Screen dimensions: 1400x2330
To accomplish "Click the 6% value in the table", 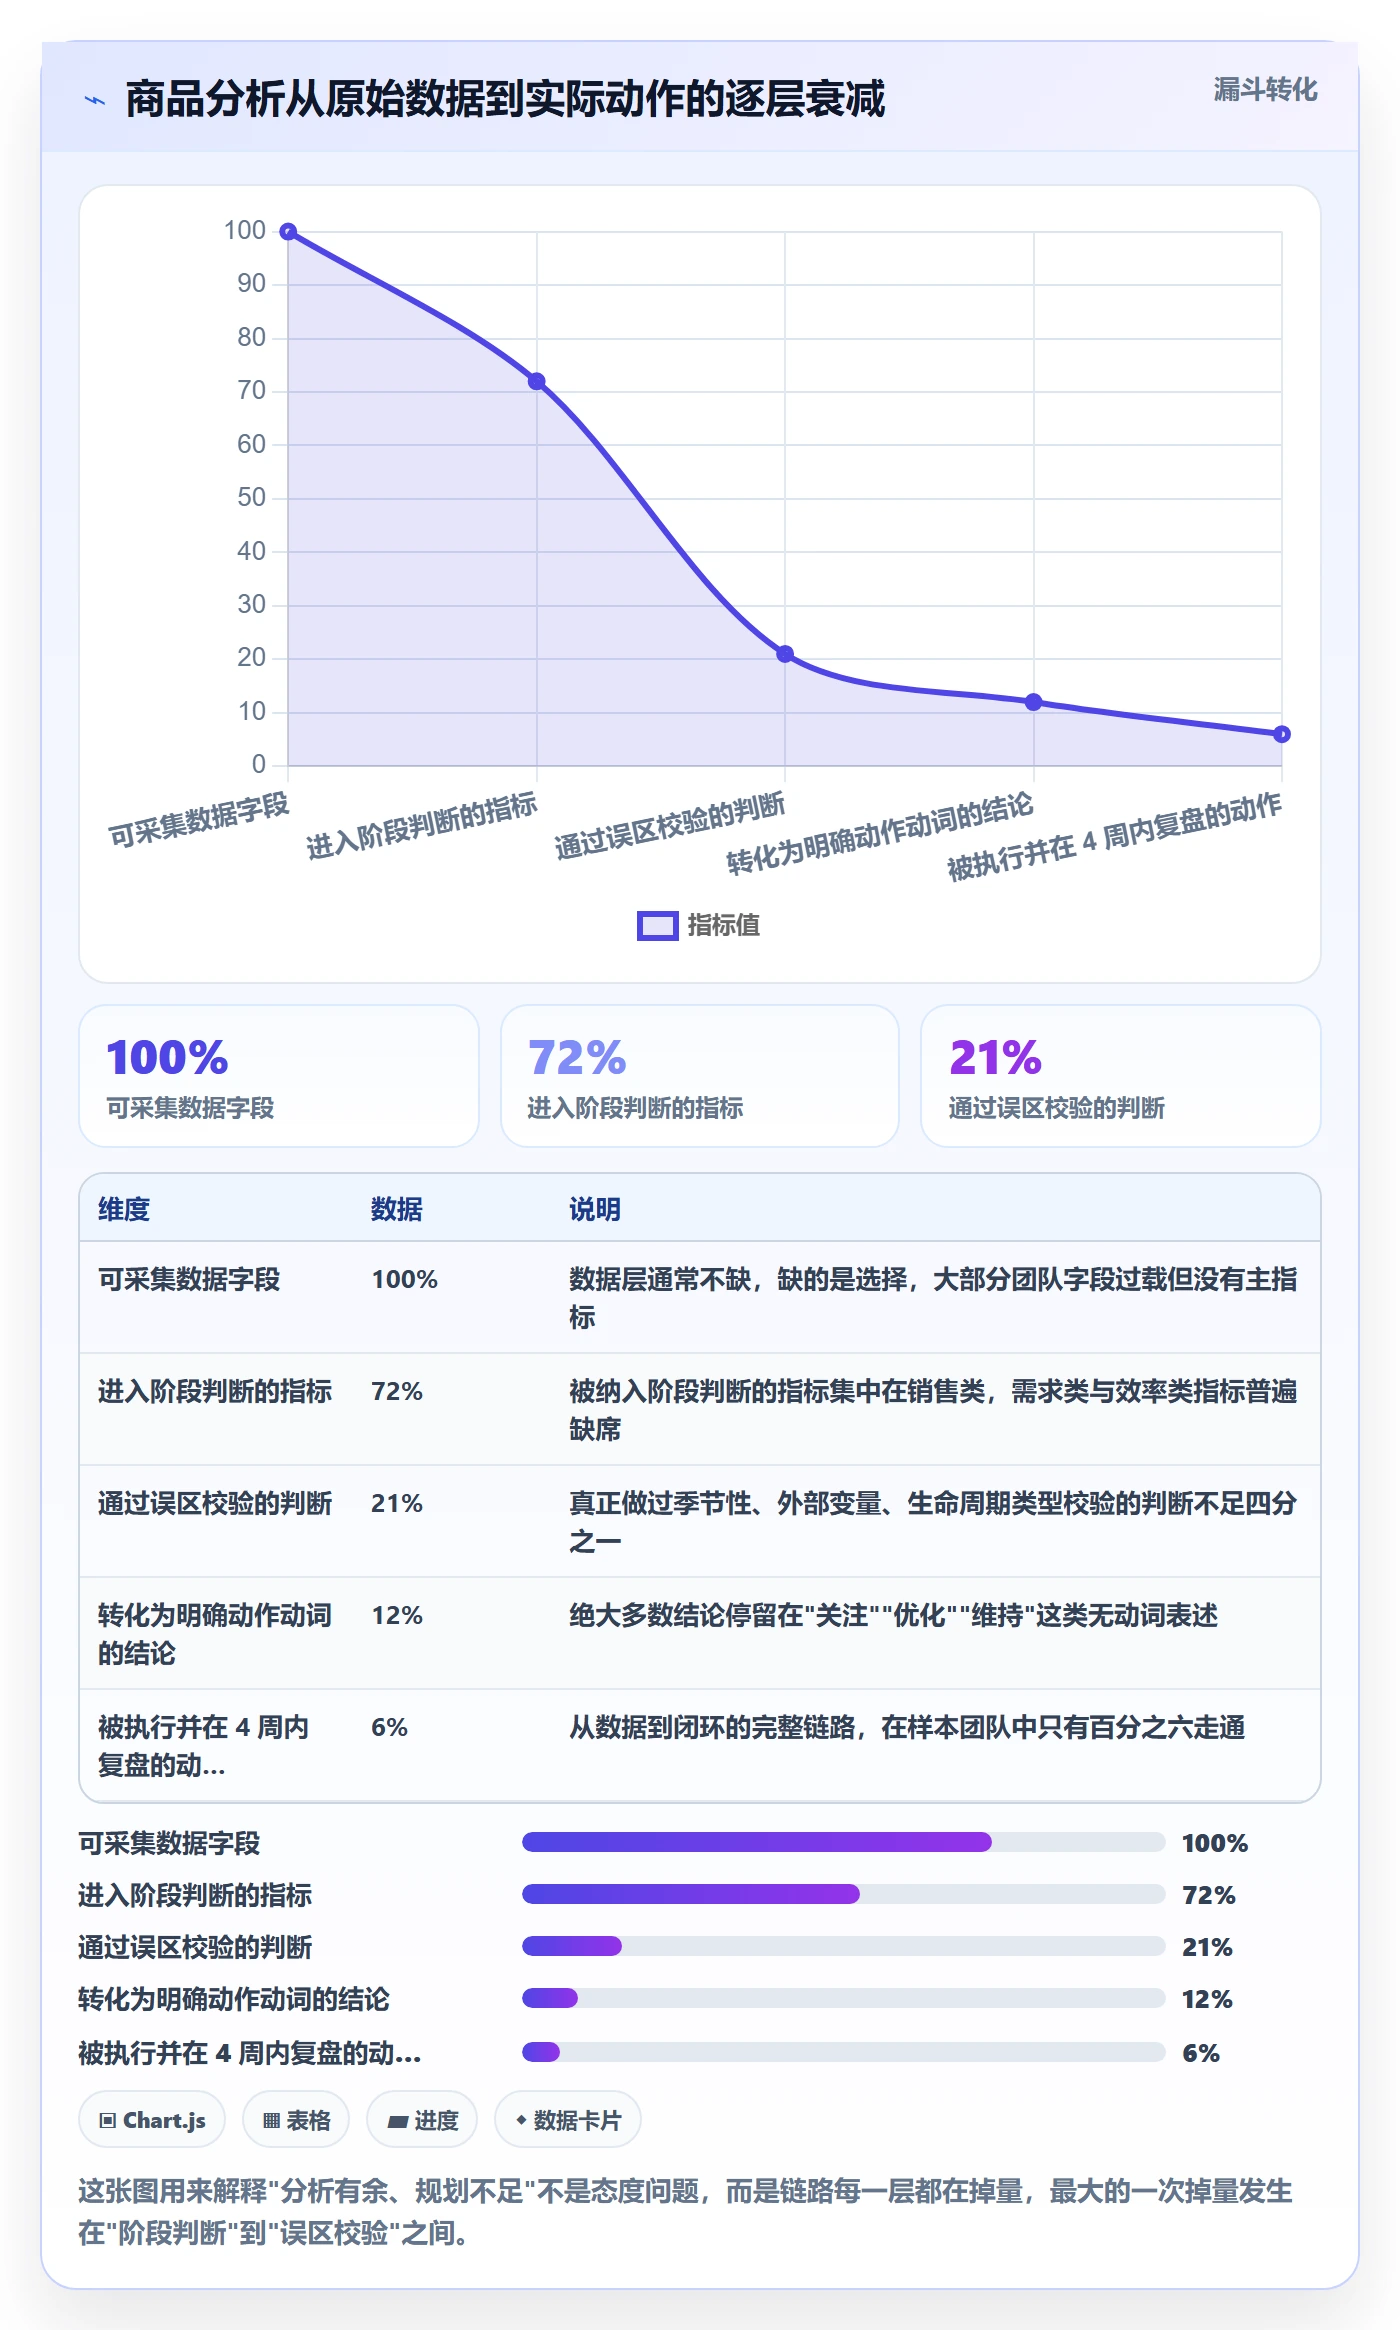I will tap(389, 1727).
